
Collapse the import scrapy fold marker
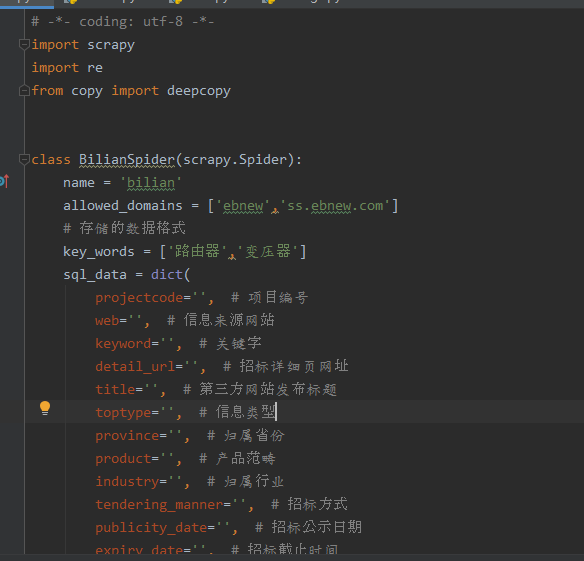(24, 45)
